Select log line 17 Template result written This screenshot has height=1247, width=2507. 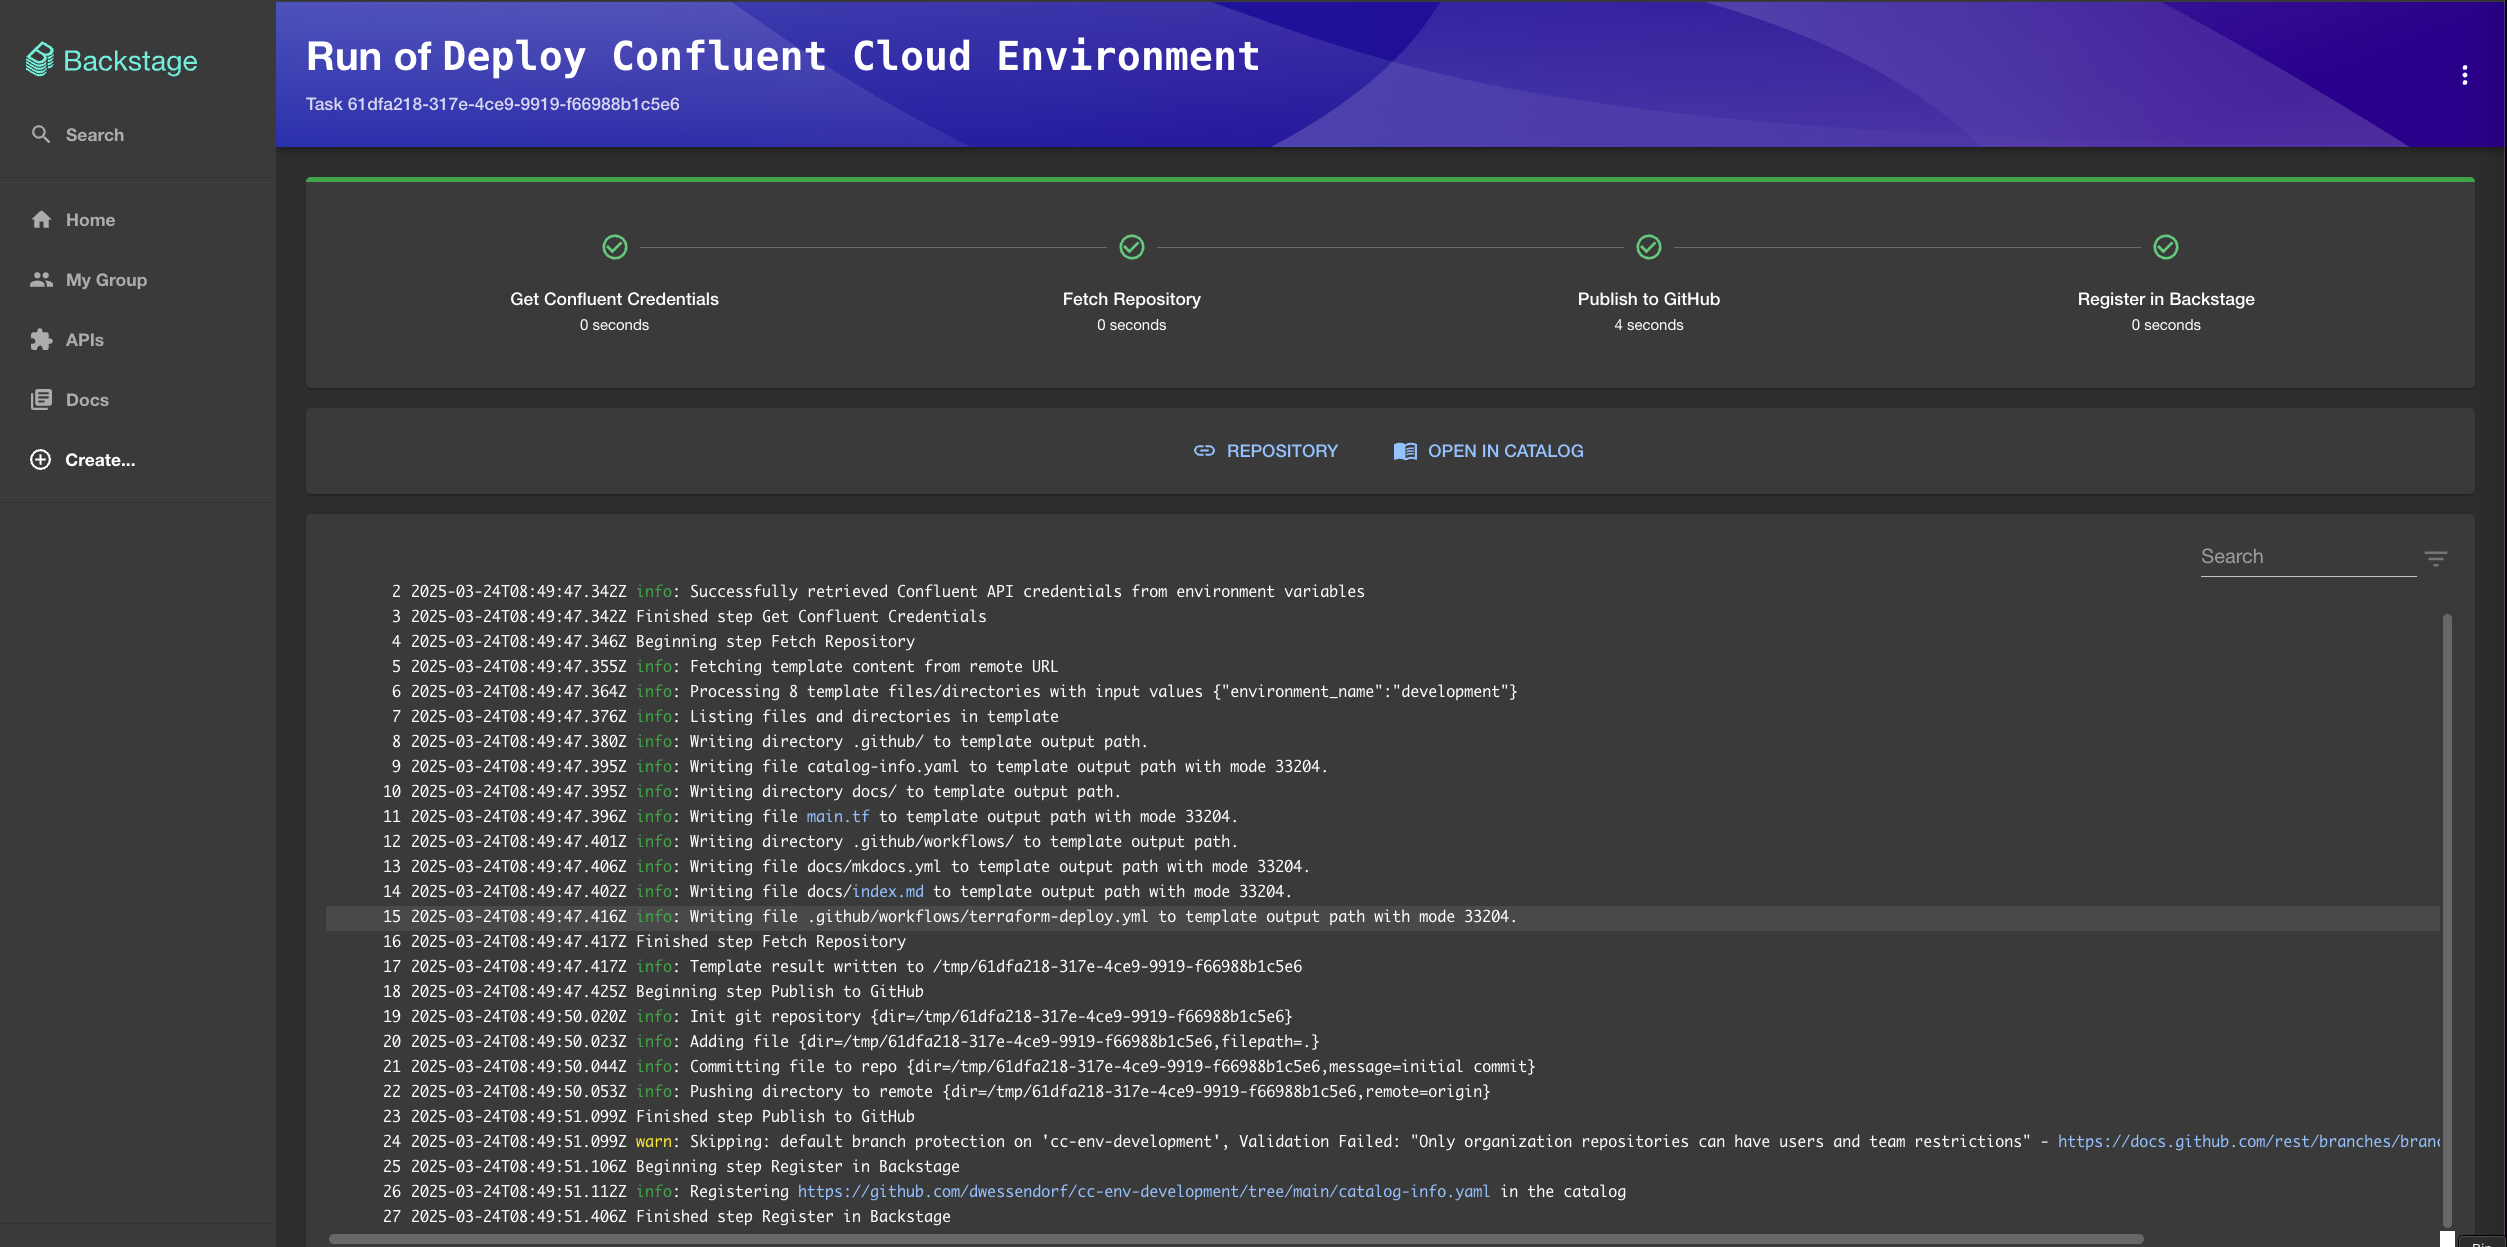coord(1383,966)
